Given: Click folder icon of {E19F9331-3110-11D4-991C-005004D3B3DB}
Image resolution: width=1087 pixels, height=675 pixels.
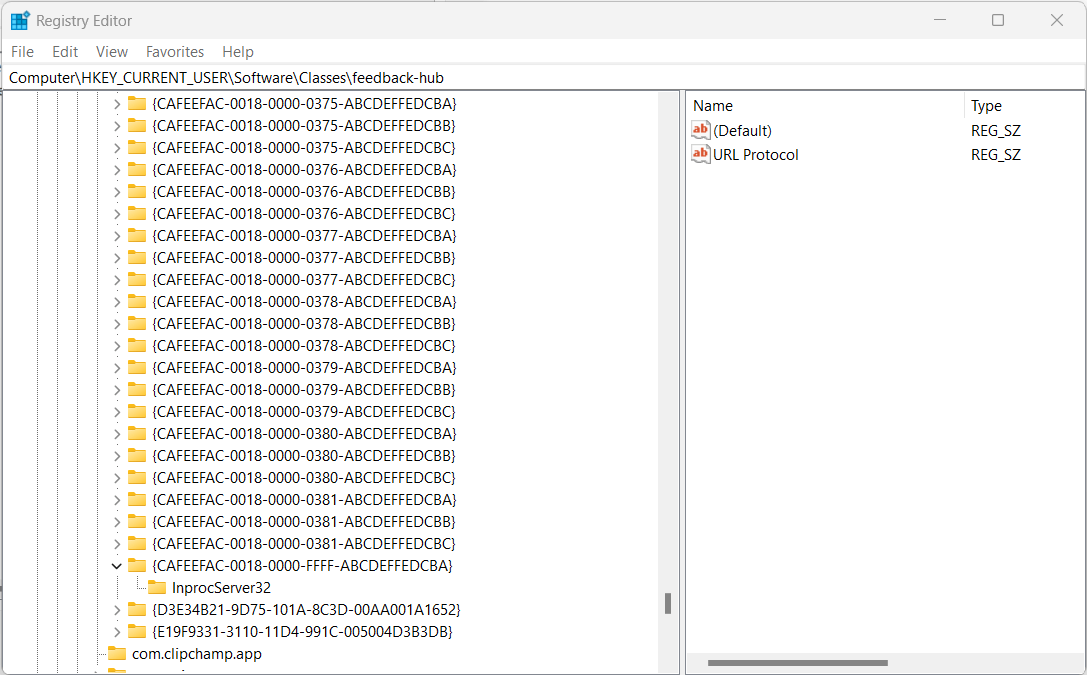Looking at the screenshot, I should pyautogui.click(x=137, y=632).
